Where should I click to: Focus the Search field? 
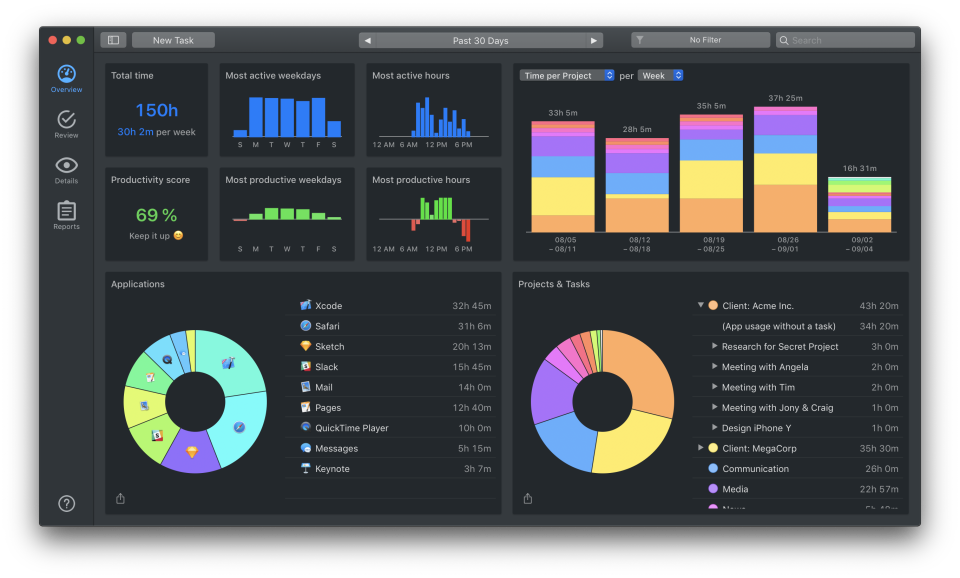(x=846, y=40)
